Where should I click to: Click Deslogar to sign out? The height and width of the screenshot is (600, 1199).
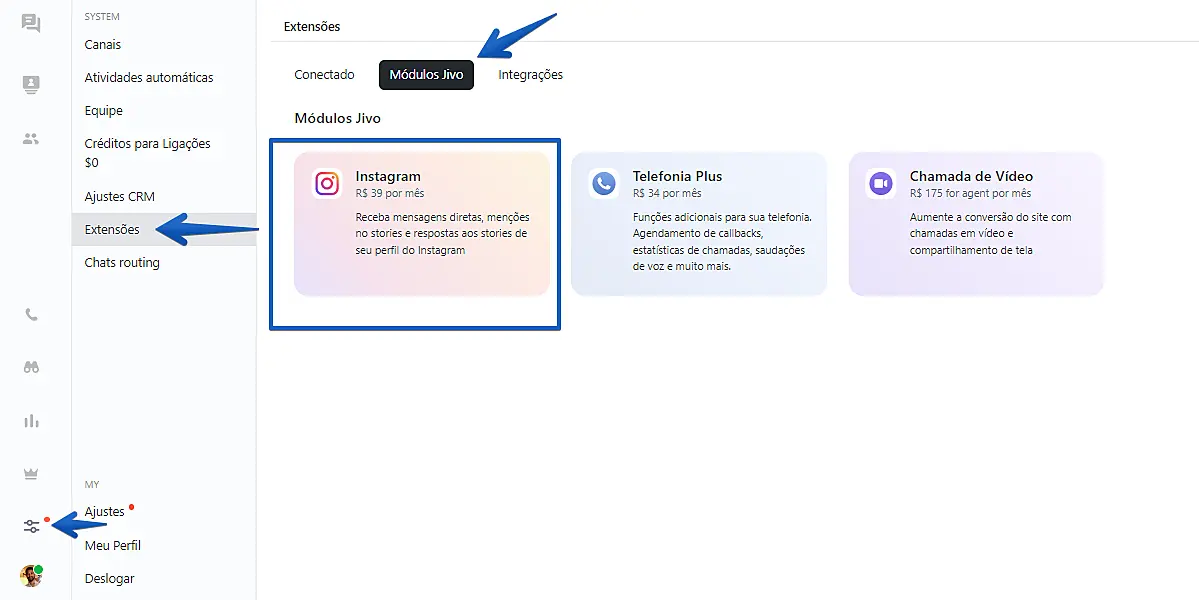click(109, 579)
